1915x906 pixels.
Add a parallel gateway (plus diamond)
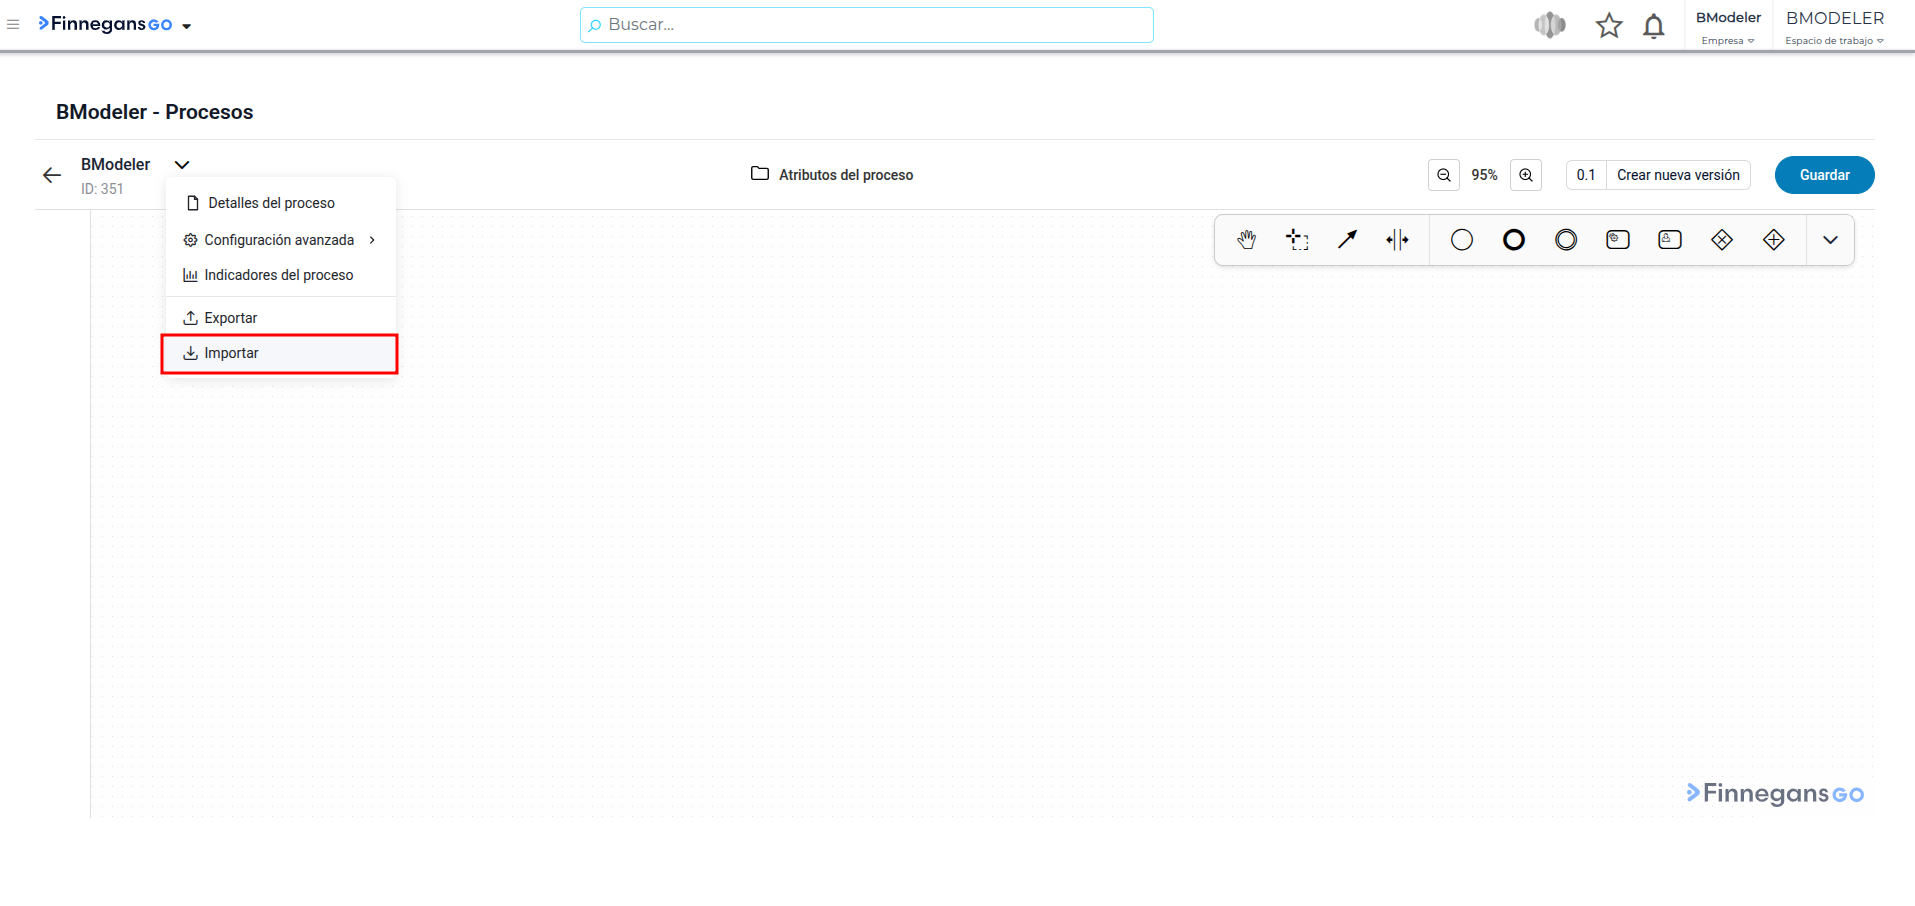[x=1774, y=240]
